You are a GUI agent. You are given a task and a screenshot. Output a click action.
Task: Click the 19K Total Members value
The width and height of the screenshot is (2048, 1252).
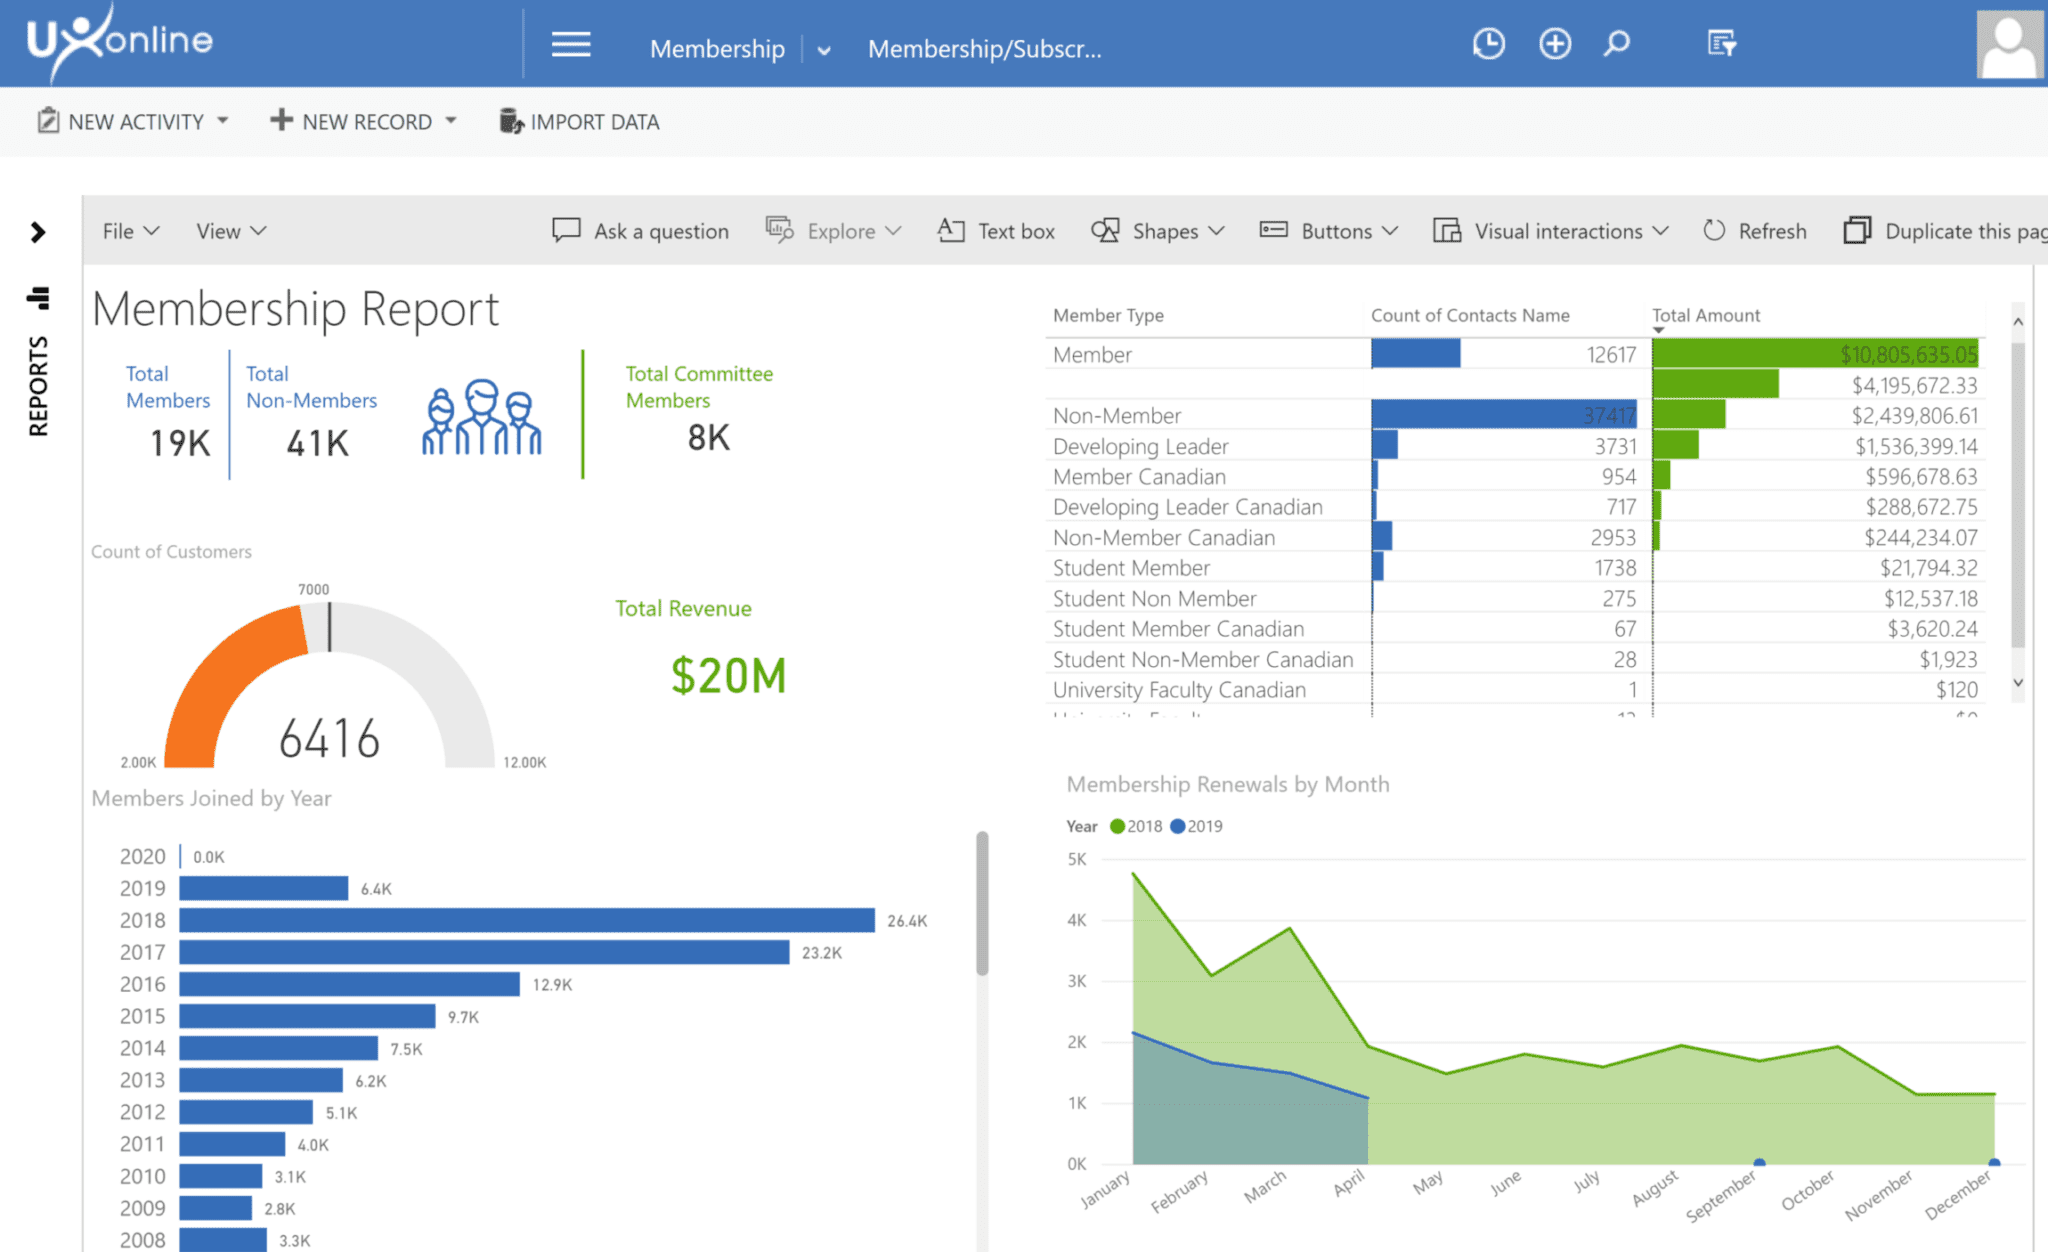180,442
